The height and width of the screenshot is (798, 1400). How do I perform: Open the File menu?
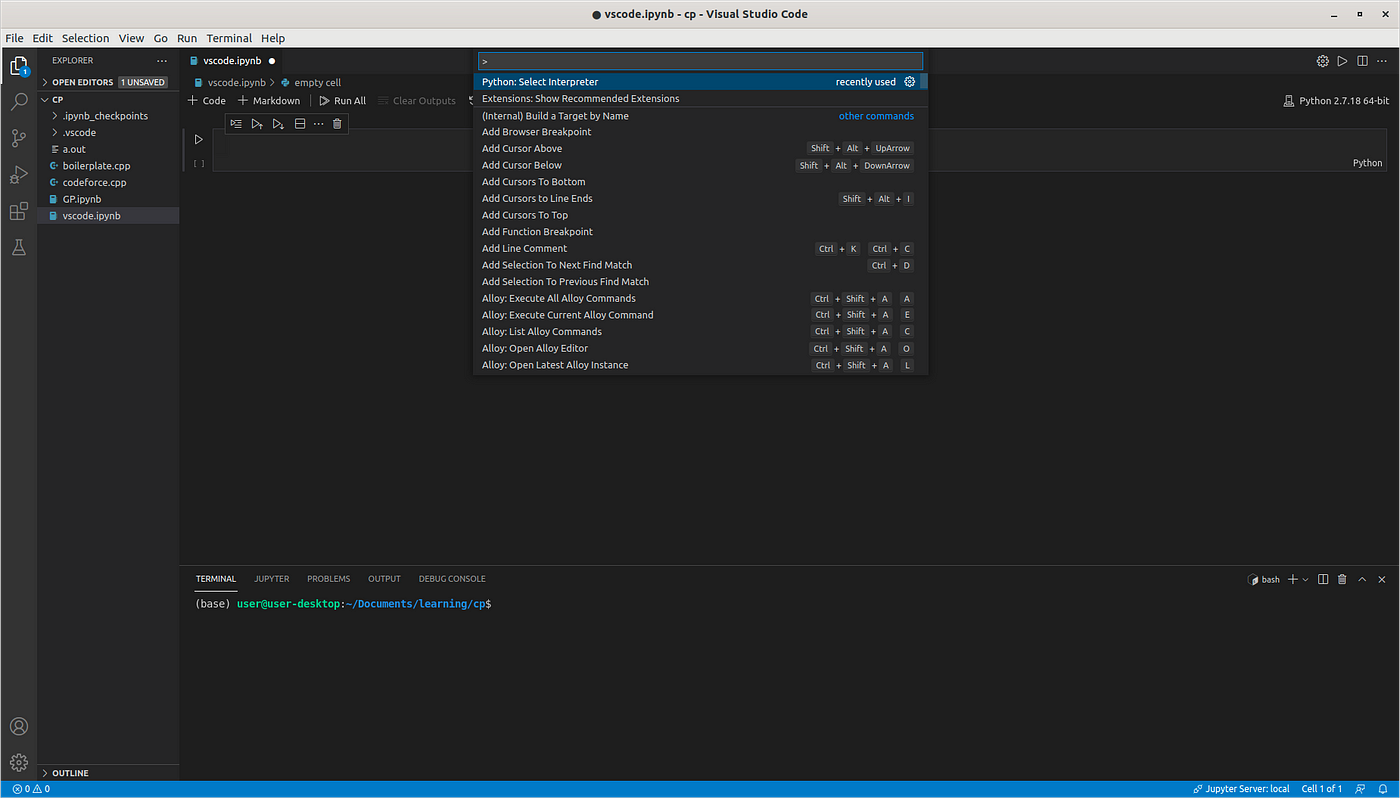(14, 38)
